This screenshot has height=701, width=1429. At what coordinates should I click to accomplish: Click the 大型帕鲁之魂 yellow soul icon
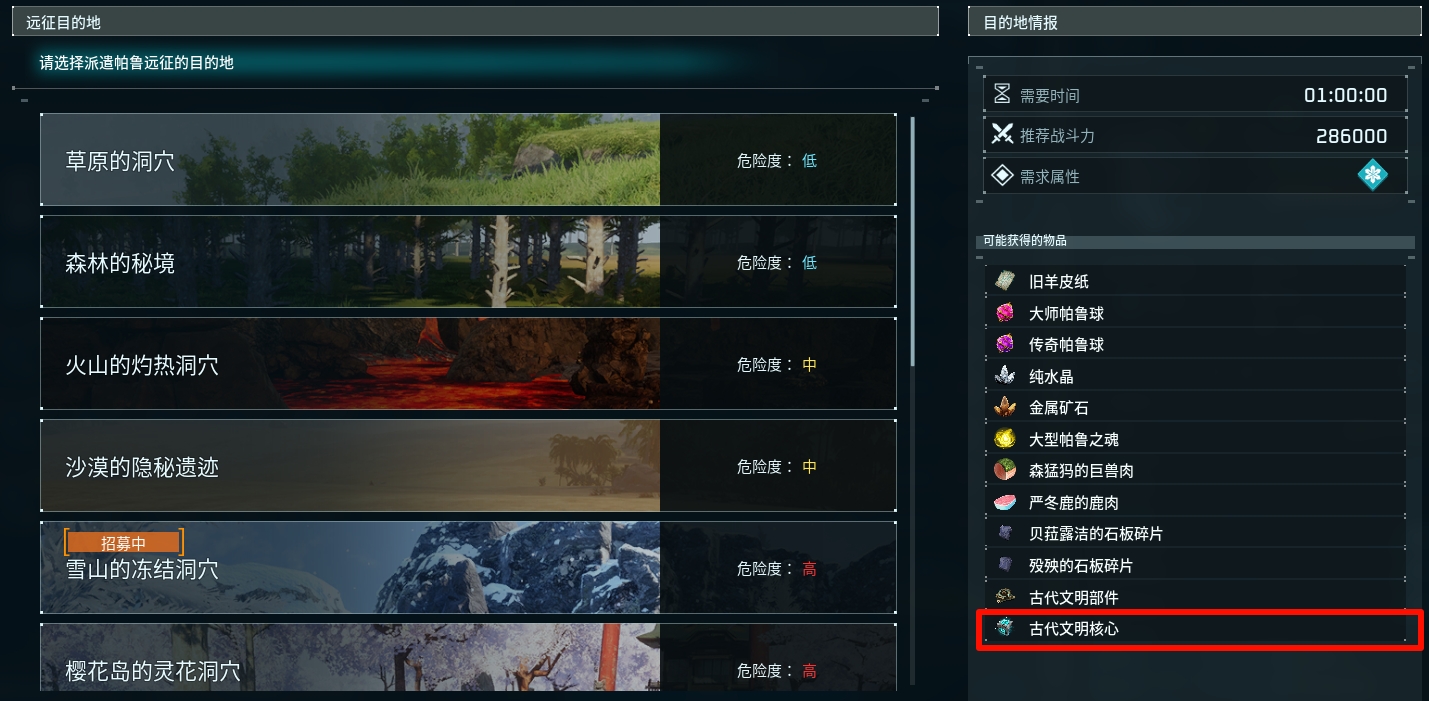point(1005,439)
